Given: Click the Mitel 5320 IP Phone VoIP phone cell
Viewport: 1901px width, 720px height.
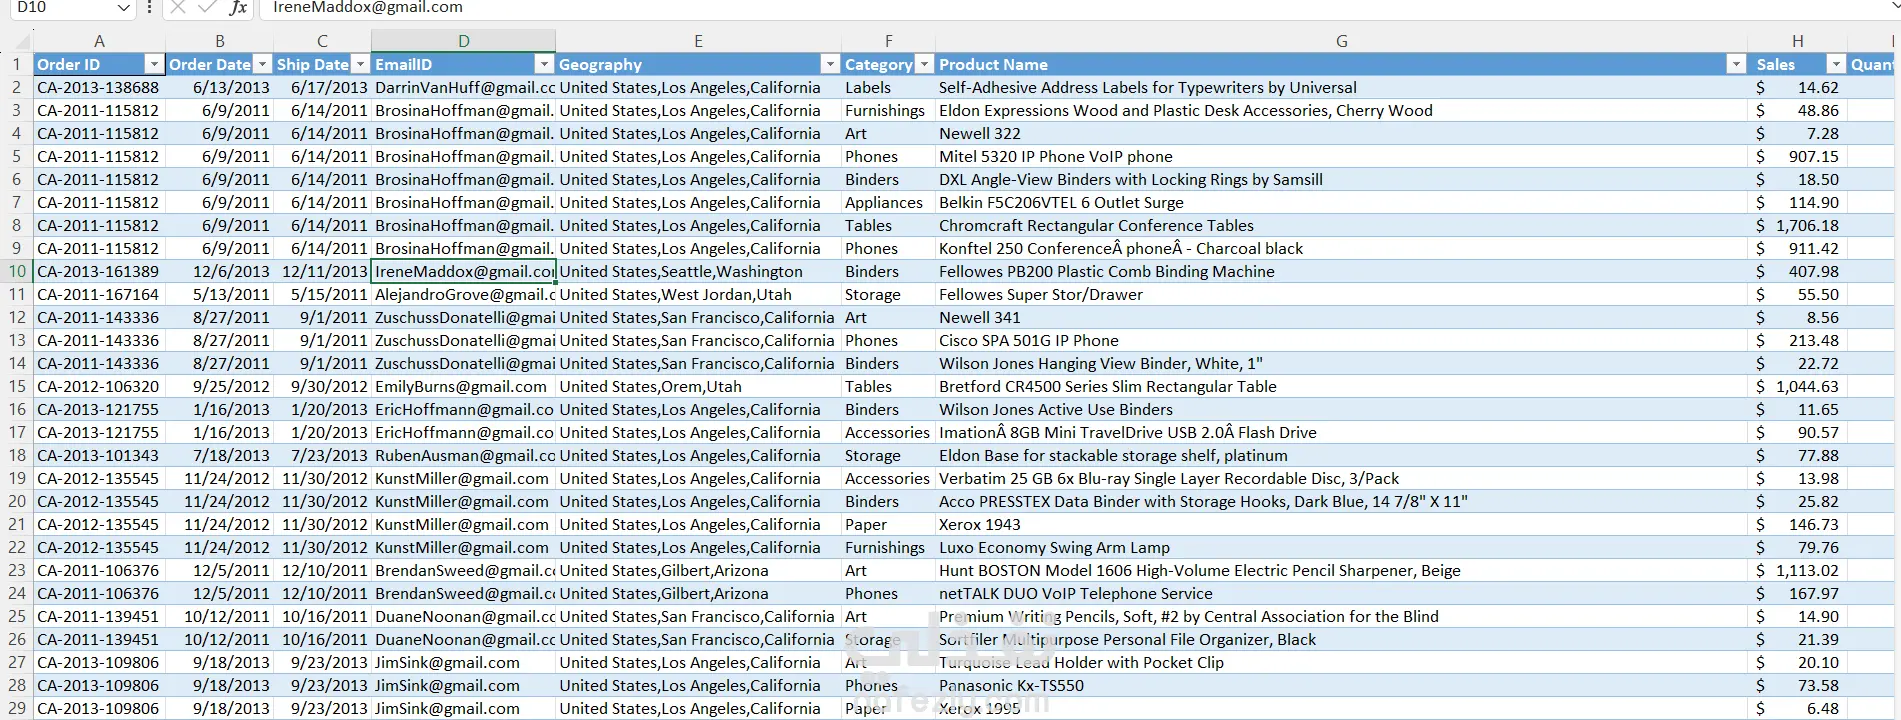Looking at the screenshot, I should tap(1342, 156).
